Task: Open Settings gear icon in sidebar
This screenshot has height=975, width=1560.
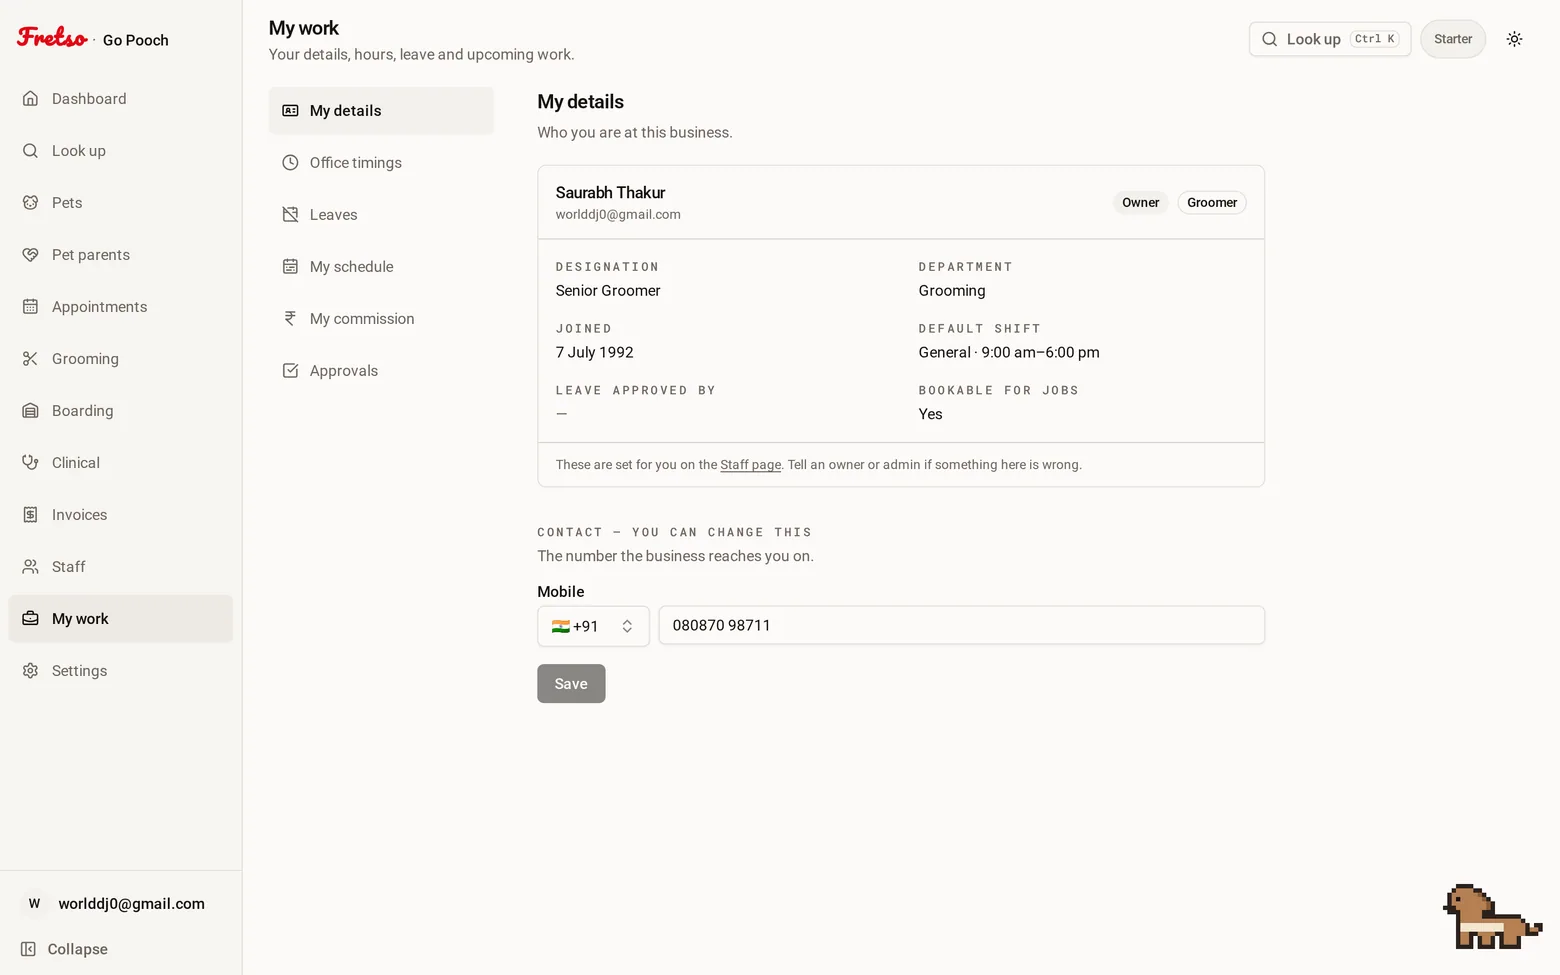Action: click(30, 670)
